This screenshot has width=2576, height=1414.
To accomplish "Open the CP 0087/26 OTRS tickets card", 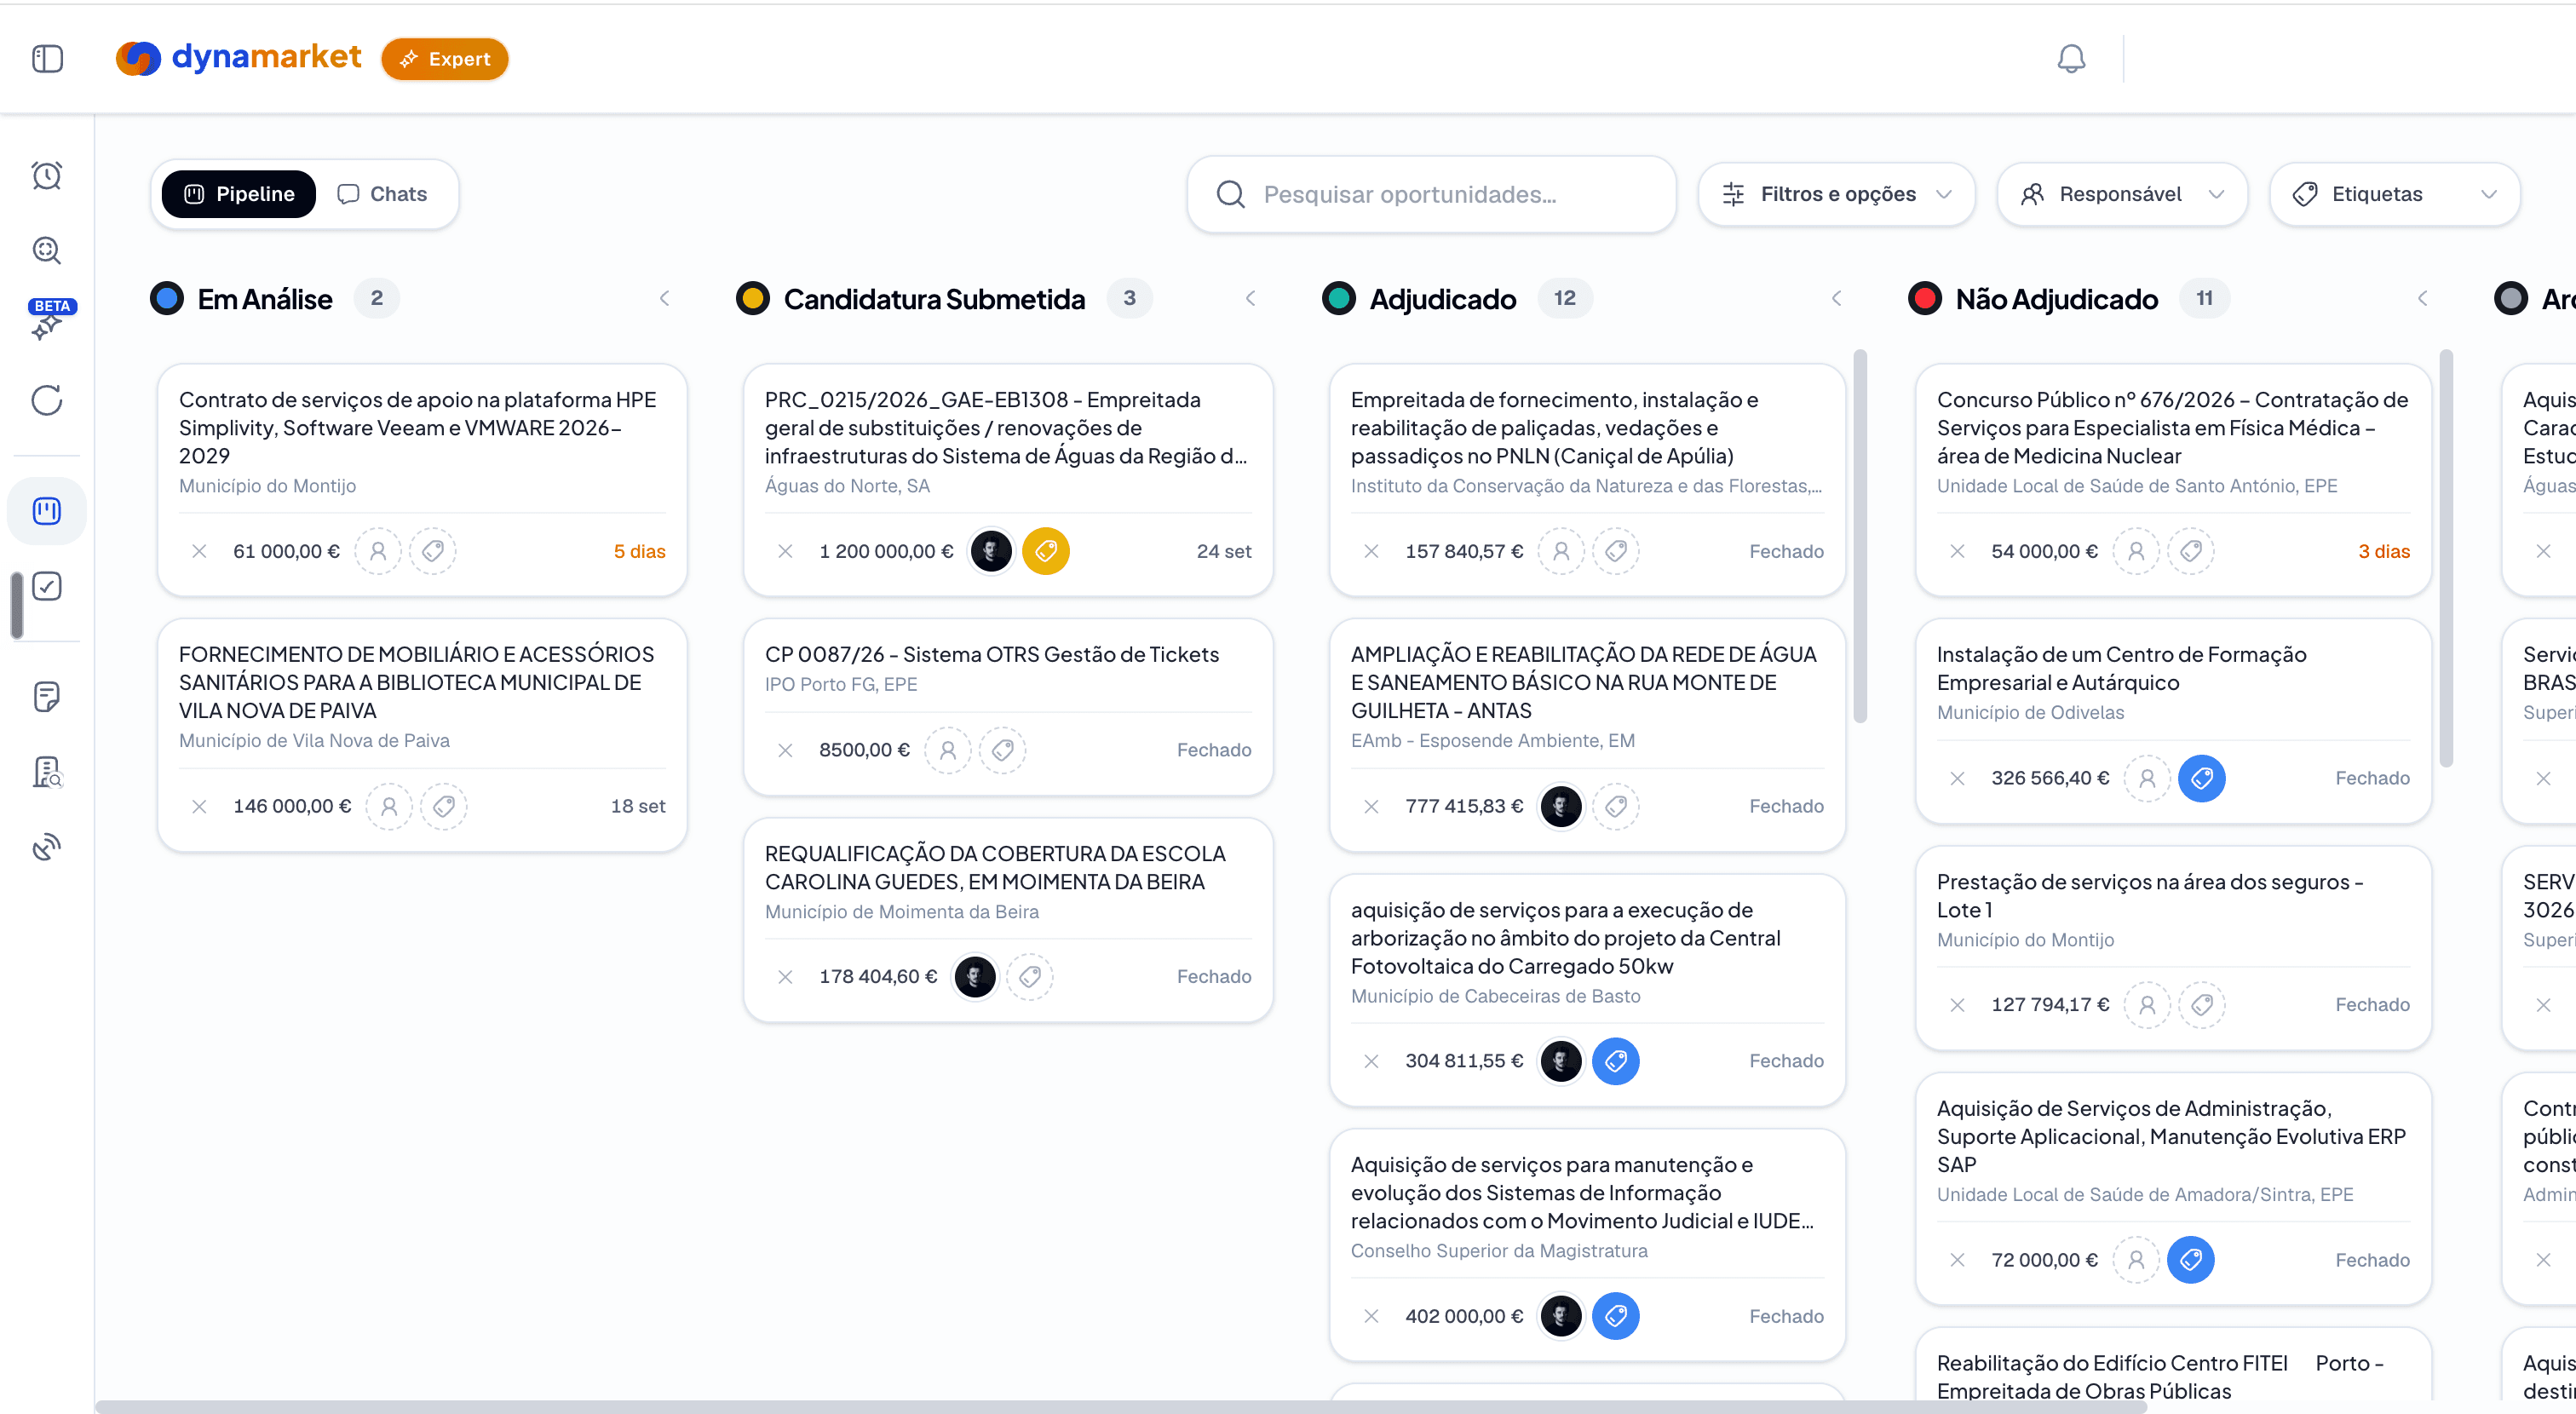I will [1008, 707].
